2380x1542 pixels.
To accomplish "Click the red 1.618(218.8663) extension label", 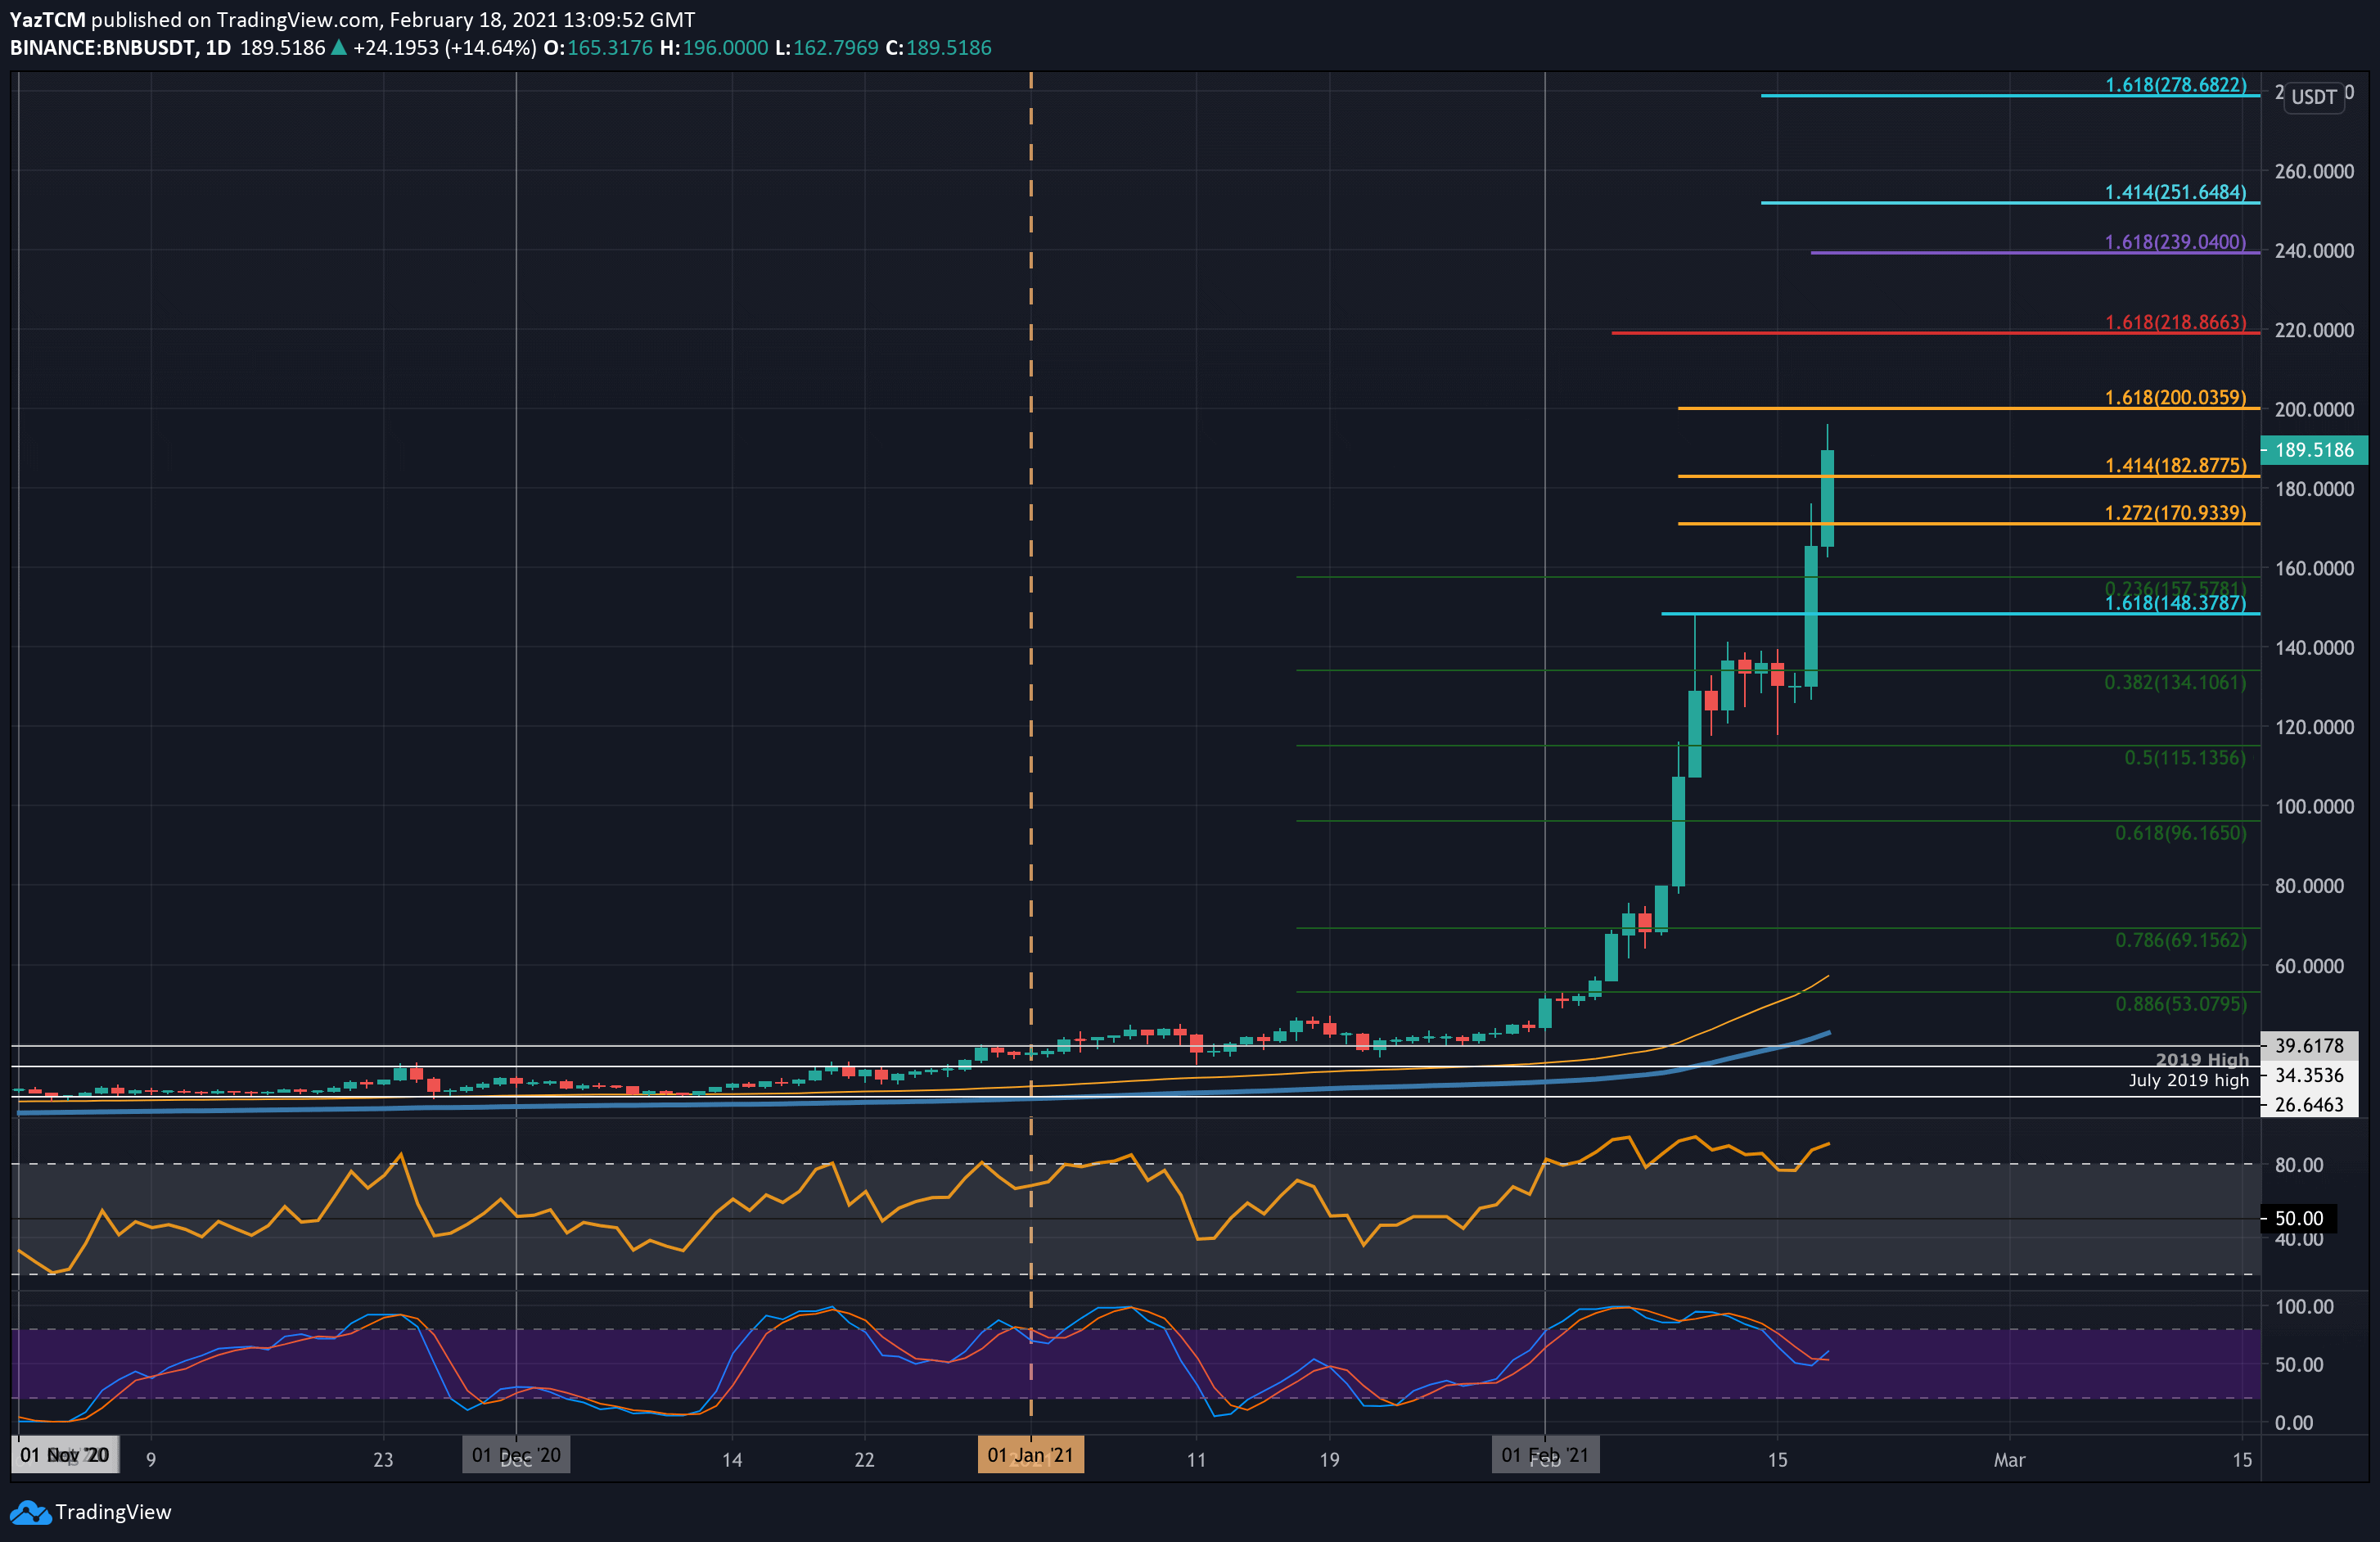I will coord(2175,322).
